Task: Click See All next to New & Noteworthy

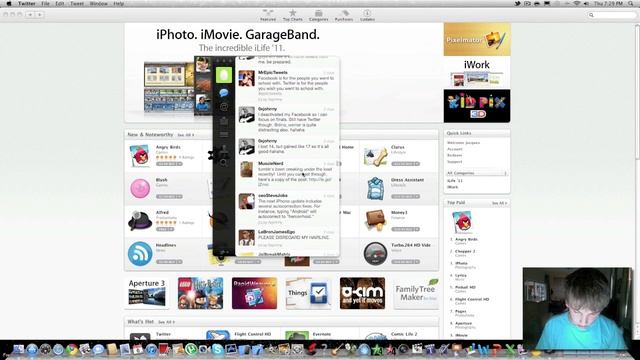Action: [186, 135]
